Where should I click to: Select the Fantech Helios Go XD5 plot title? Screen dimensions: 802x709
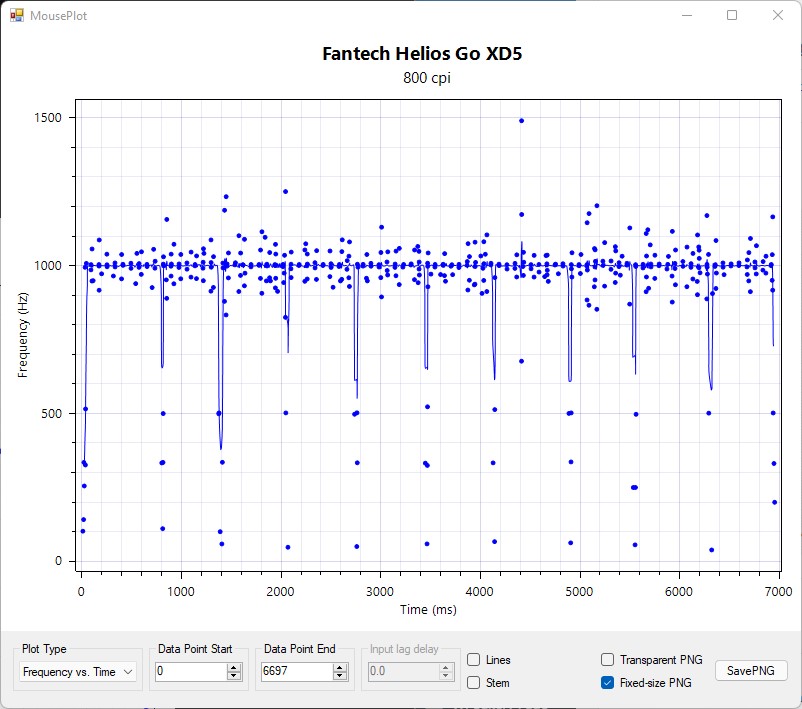pos(422,54)
